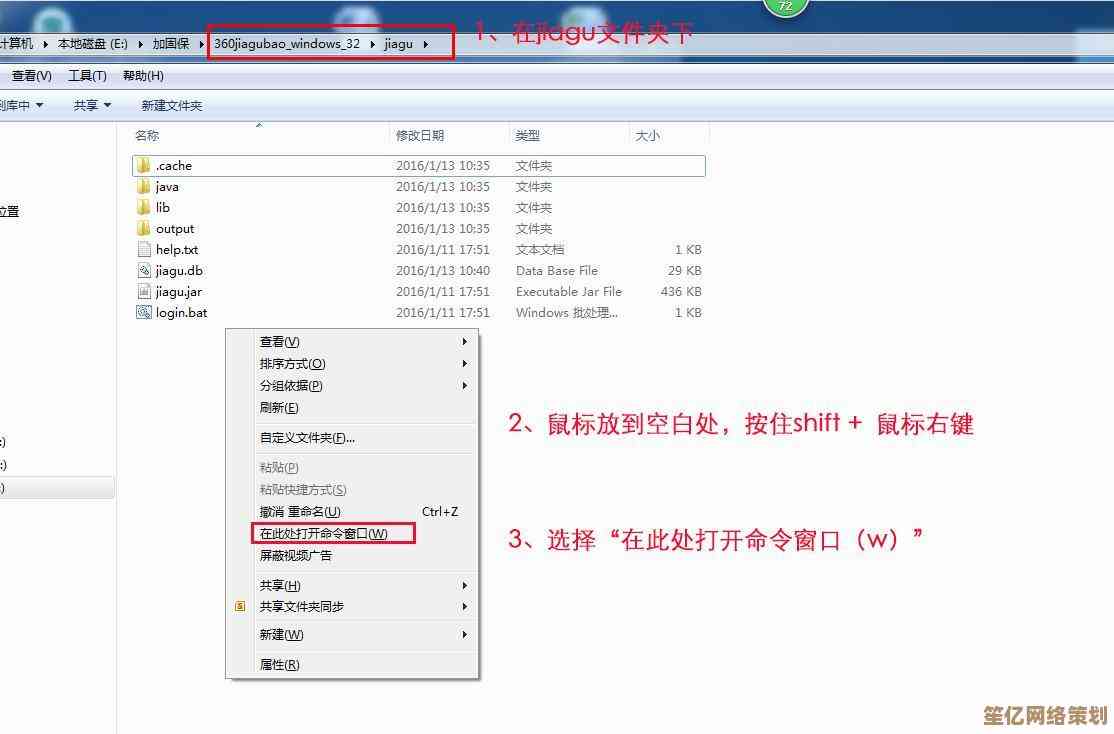Screen dimensions: 1114x734
Task: Click the jiagu.jar file icon
Action: 144,292
